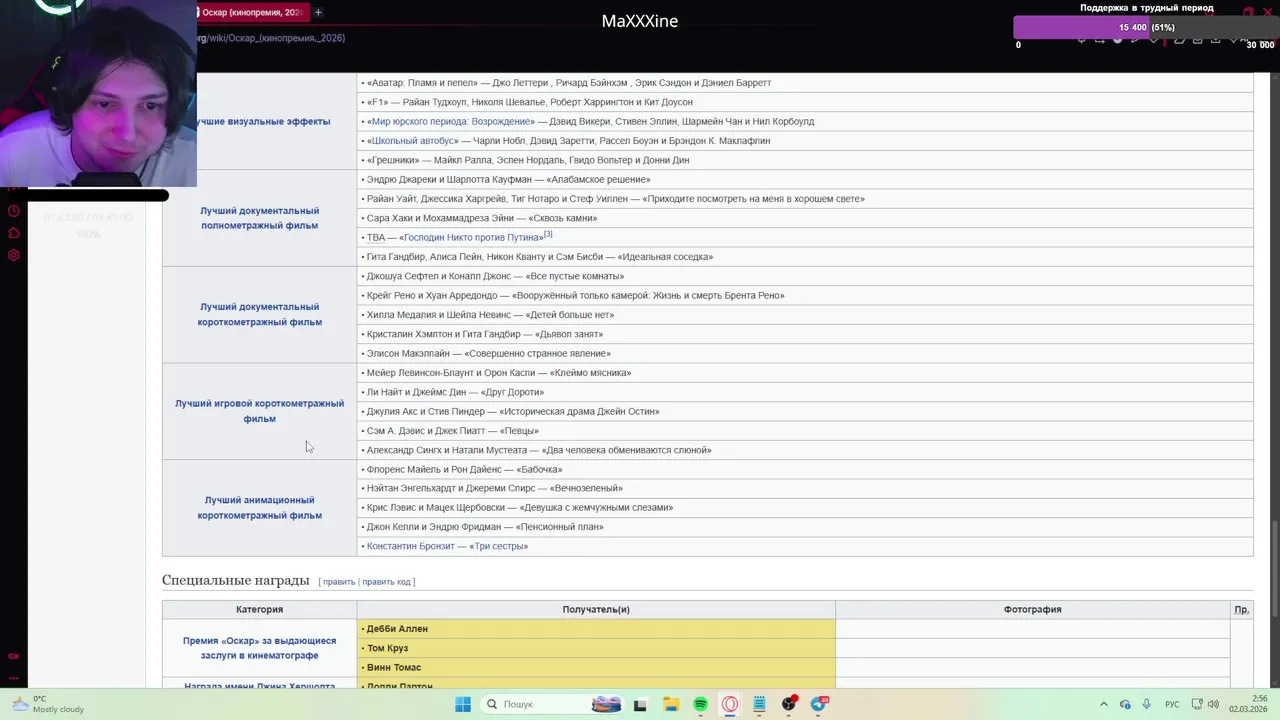
Task: Click the «Певцы» nominee row
Action: (x=805, y=431)
